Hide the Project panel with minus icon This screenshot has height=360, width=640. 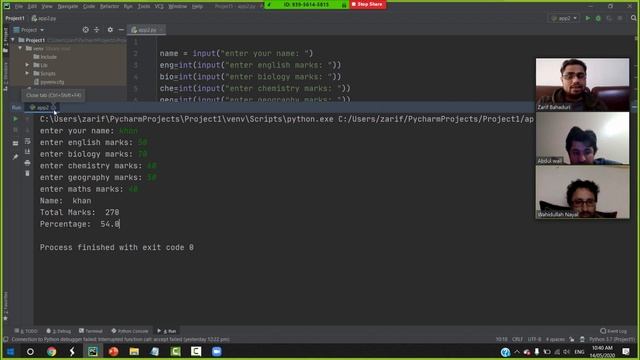[x=121, y=30]
